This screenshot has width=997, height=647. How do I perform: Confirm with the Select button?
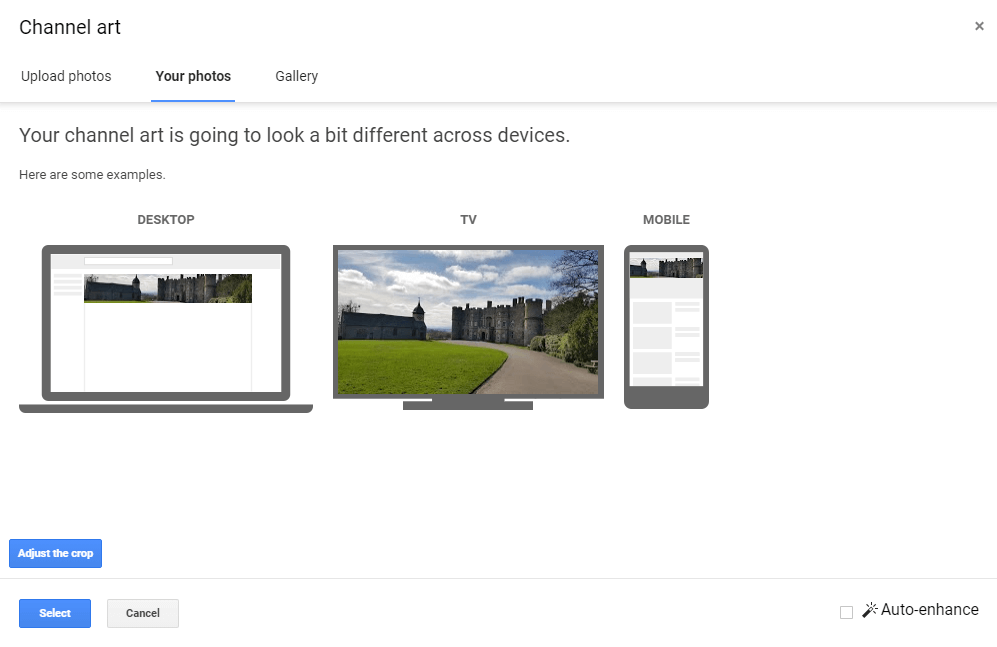pos(55,613)
